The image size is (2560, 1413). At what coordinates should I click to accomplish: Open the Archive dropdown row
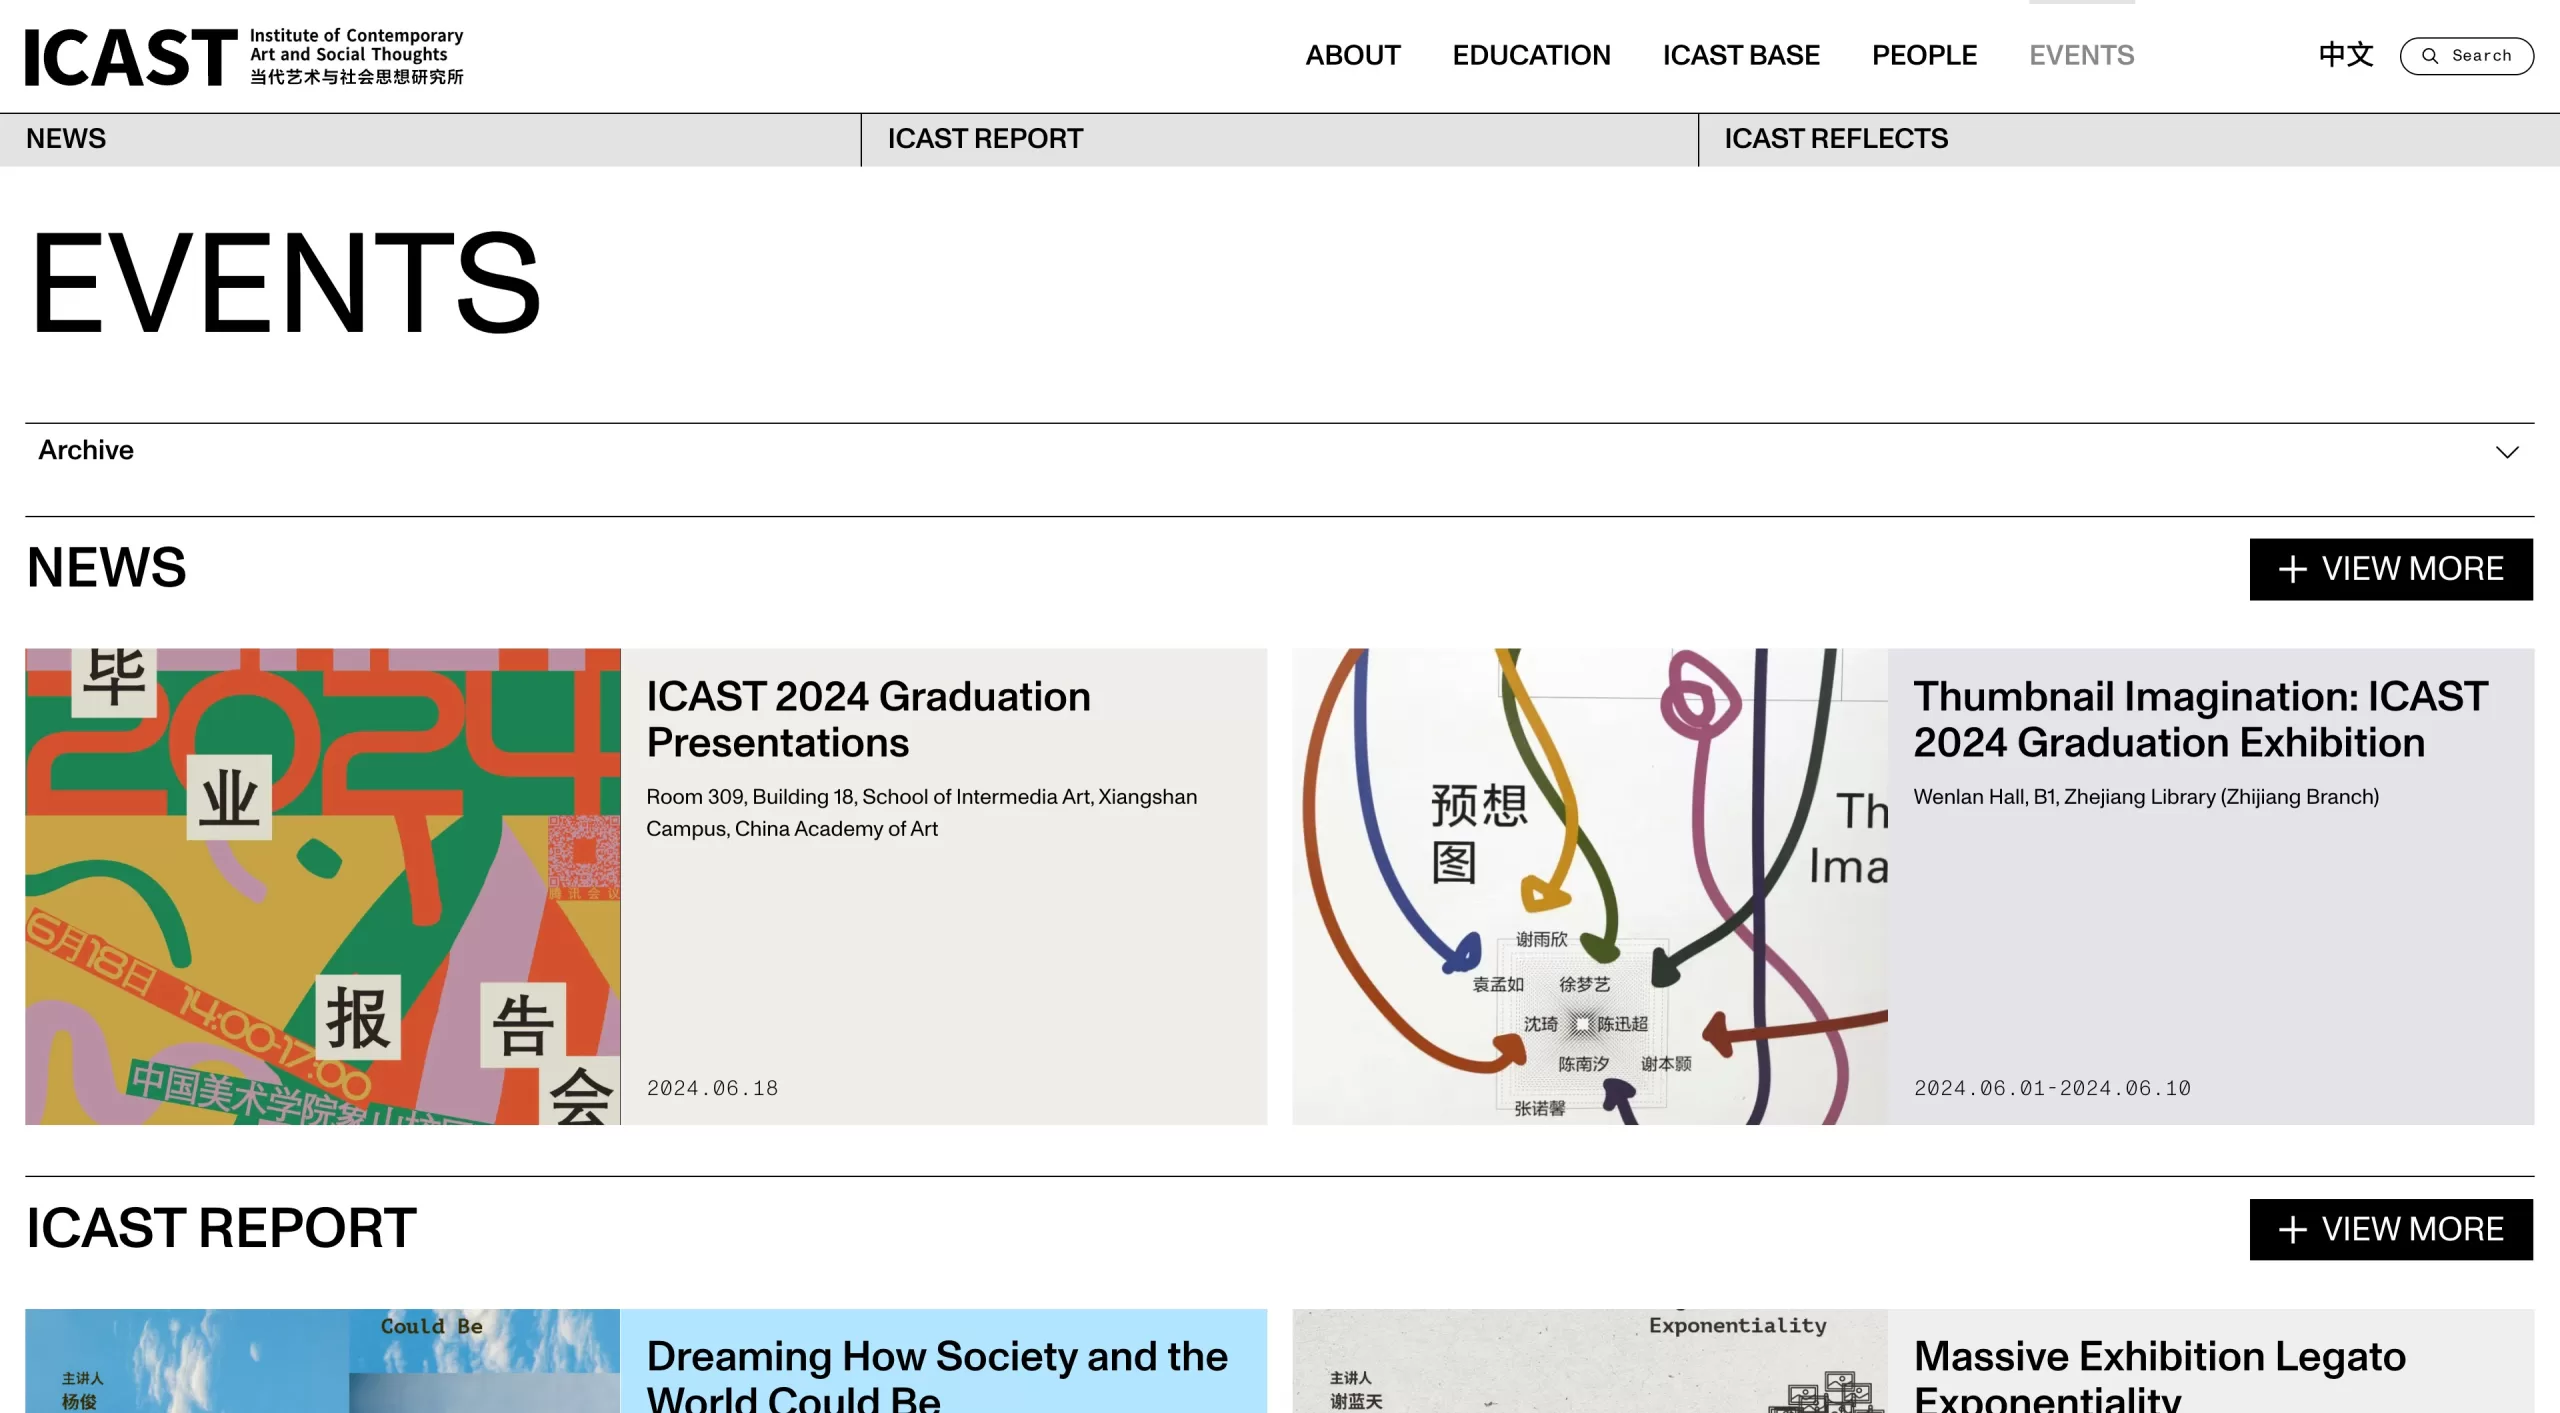[1280, 451]
